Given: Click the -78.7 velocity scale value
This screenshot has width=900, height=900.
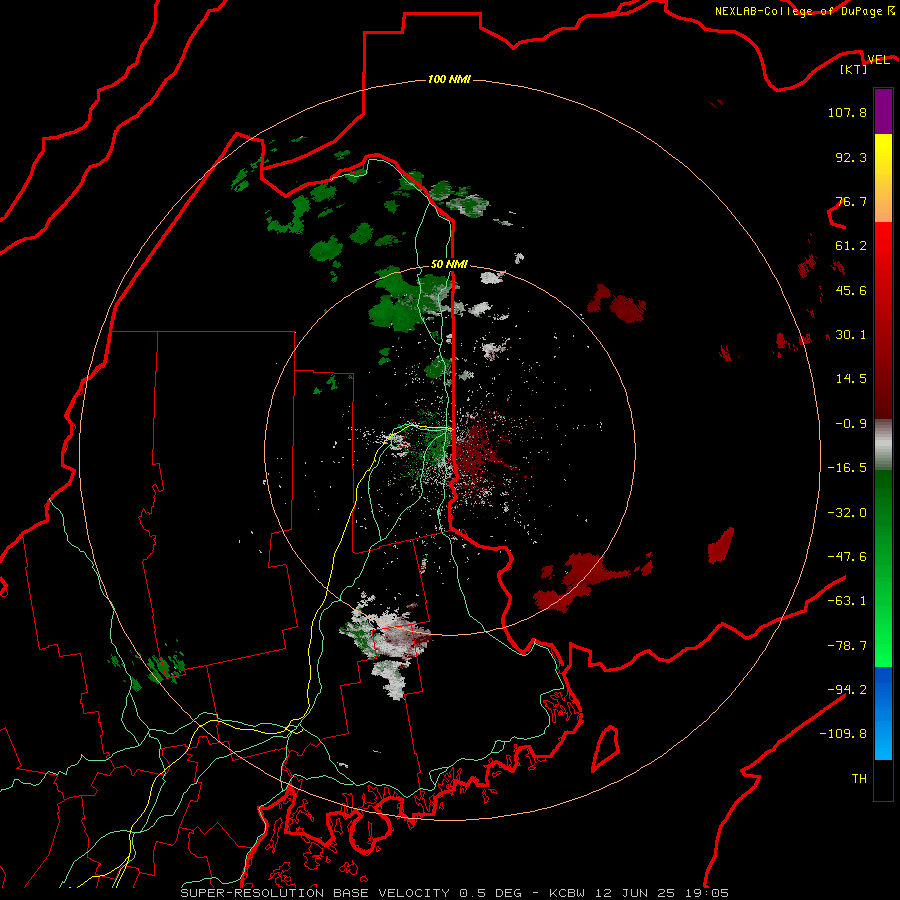Looking at the screenshot, I should (847, 646).
